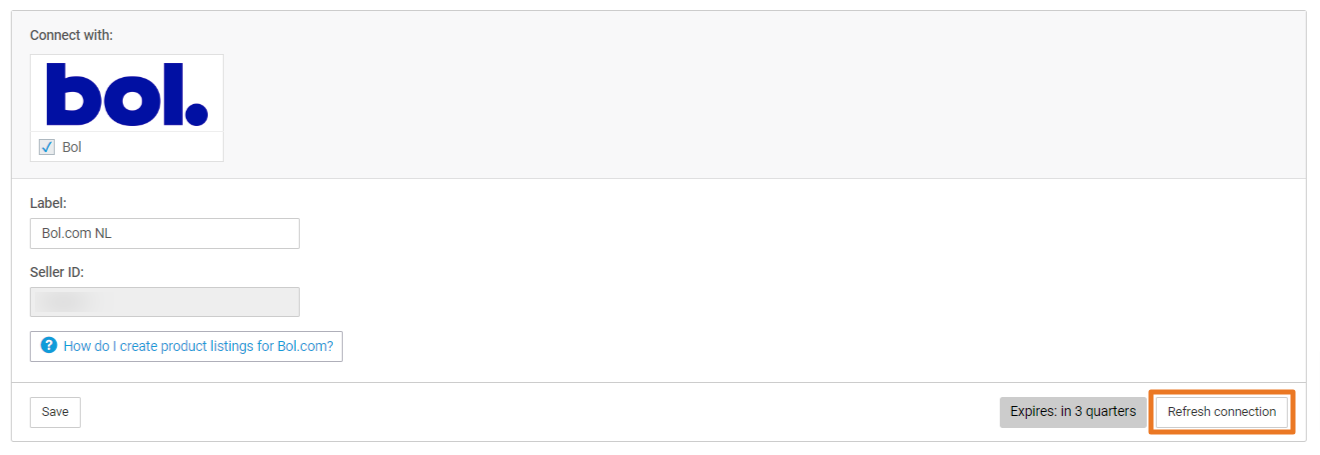Toggle the Bol checkbox
Screen dimensions: 1320x455
pos(47,147)
